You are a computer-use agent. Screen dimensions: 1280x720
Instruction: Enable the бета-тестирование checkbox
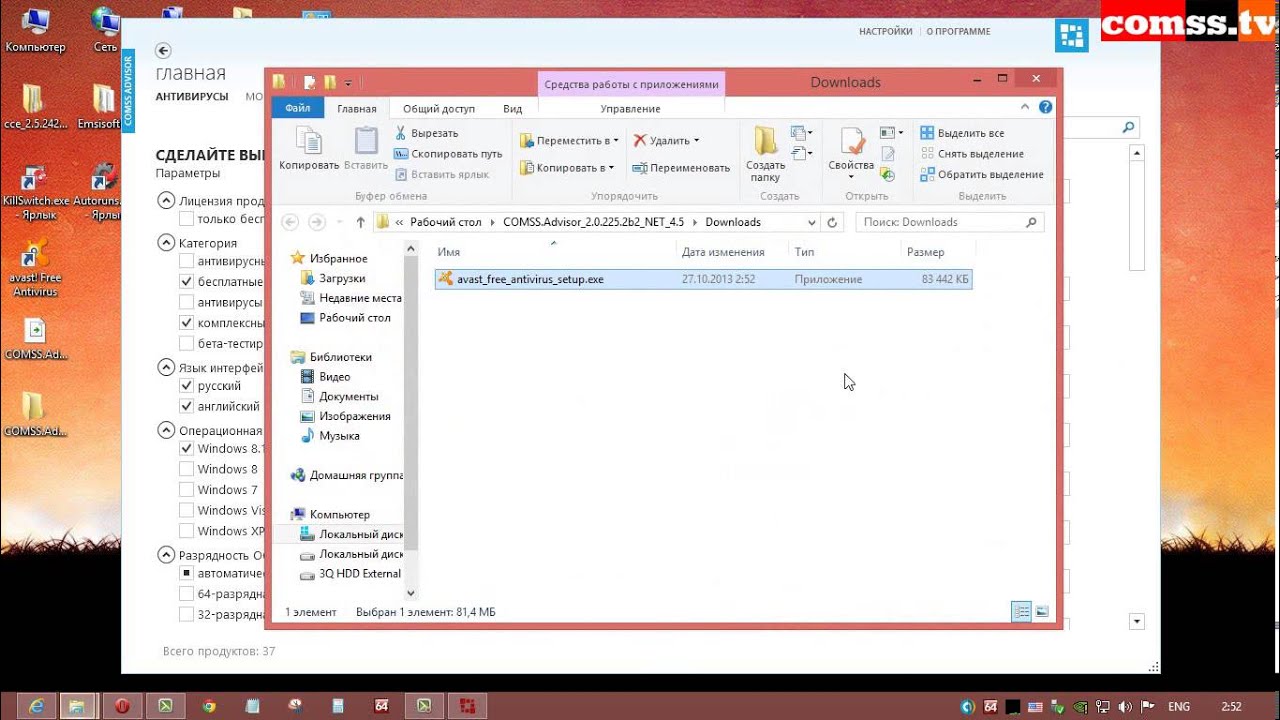click(186, 343)
